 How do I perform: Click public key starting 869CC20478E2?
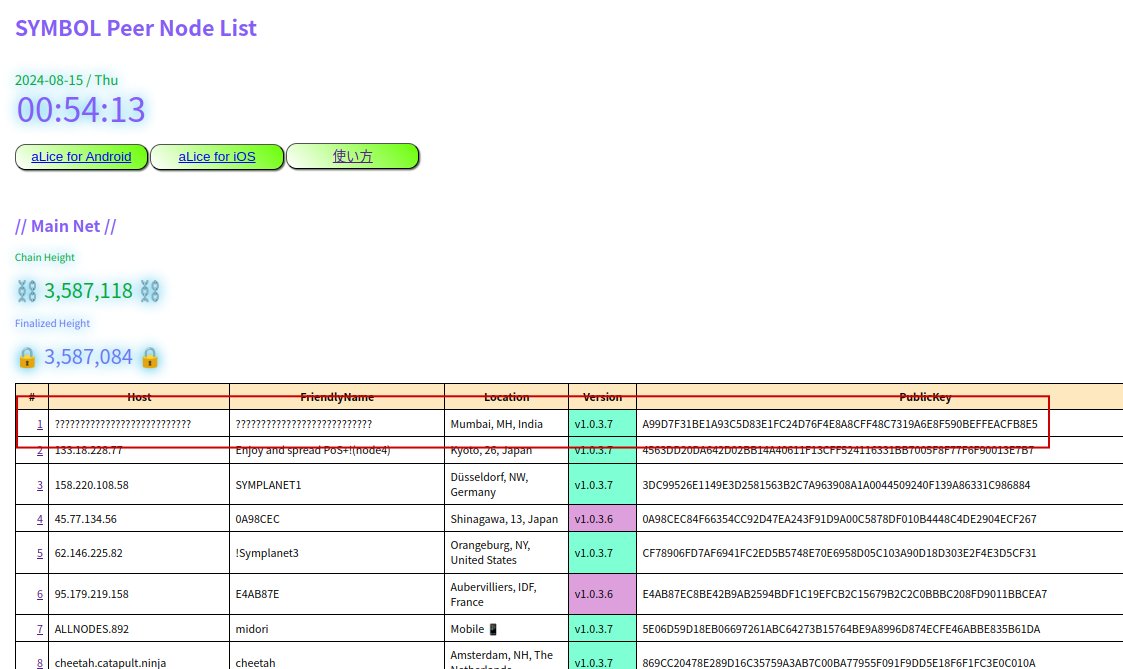click(x=839, y=663)
